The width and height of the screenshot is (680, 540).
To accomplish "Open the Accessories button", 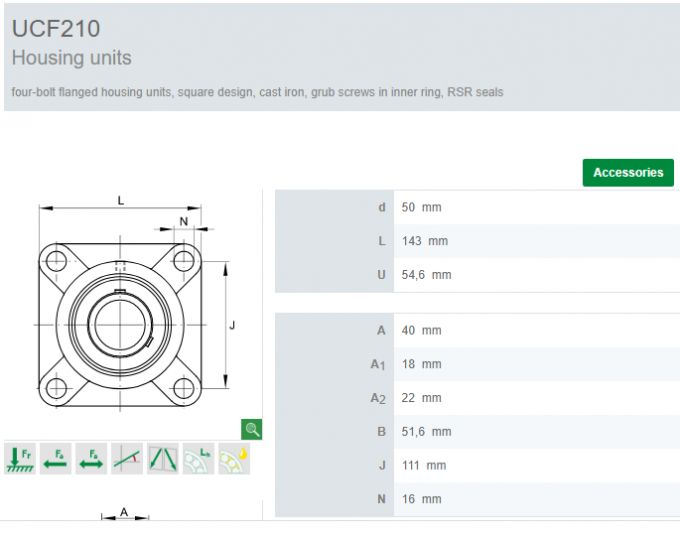I will [627, 172].
